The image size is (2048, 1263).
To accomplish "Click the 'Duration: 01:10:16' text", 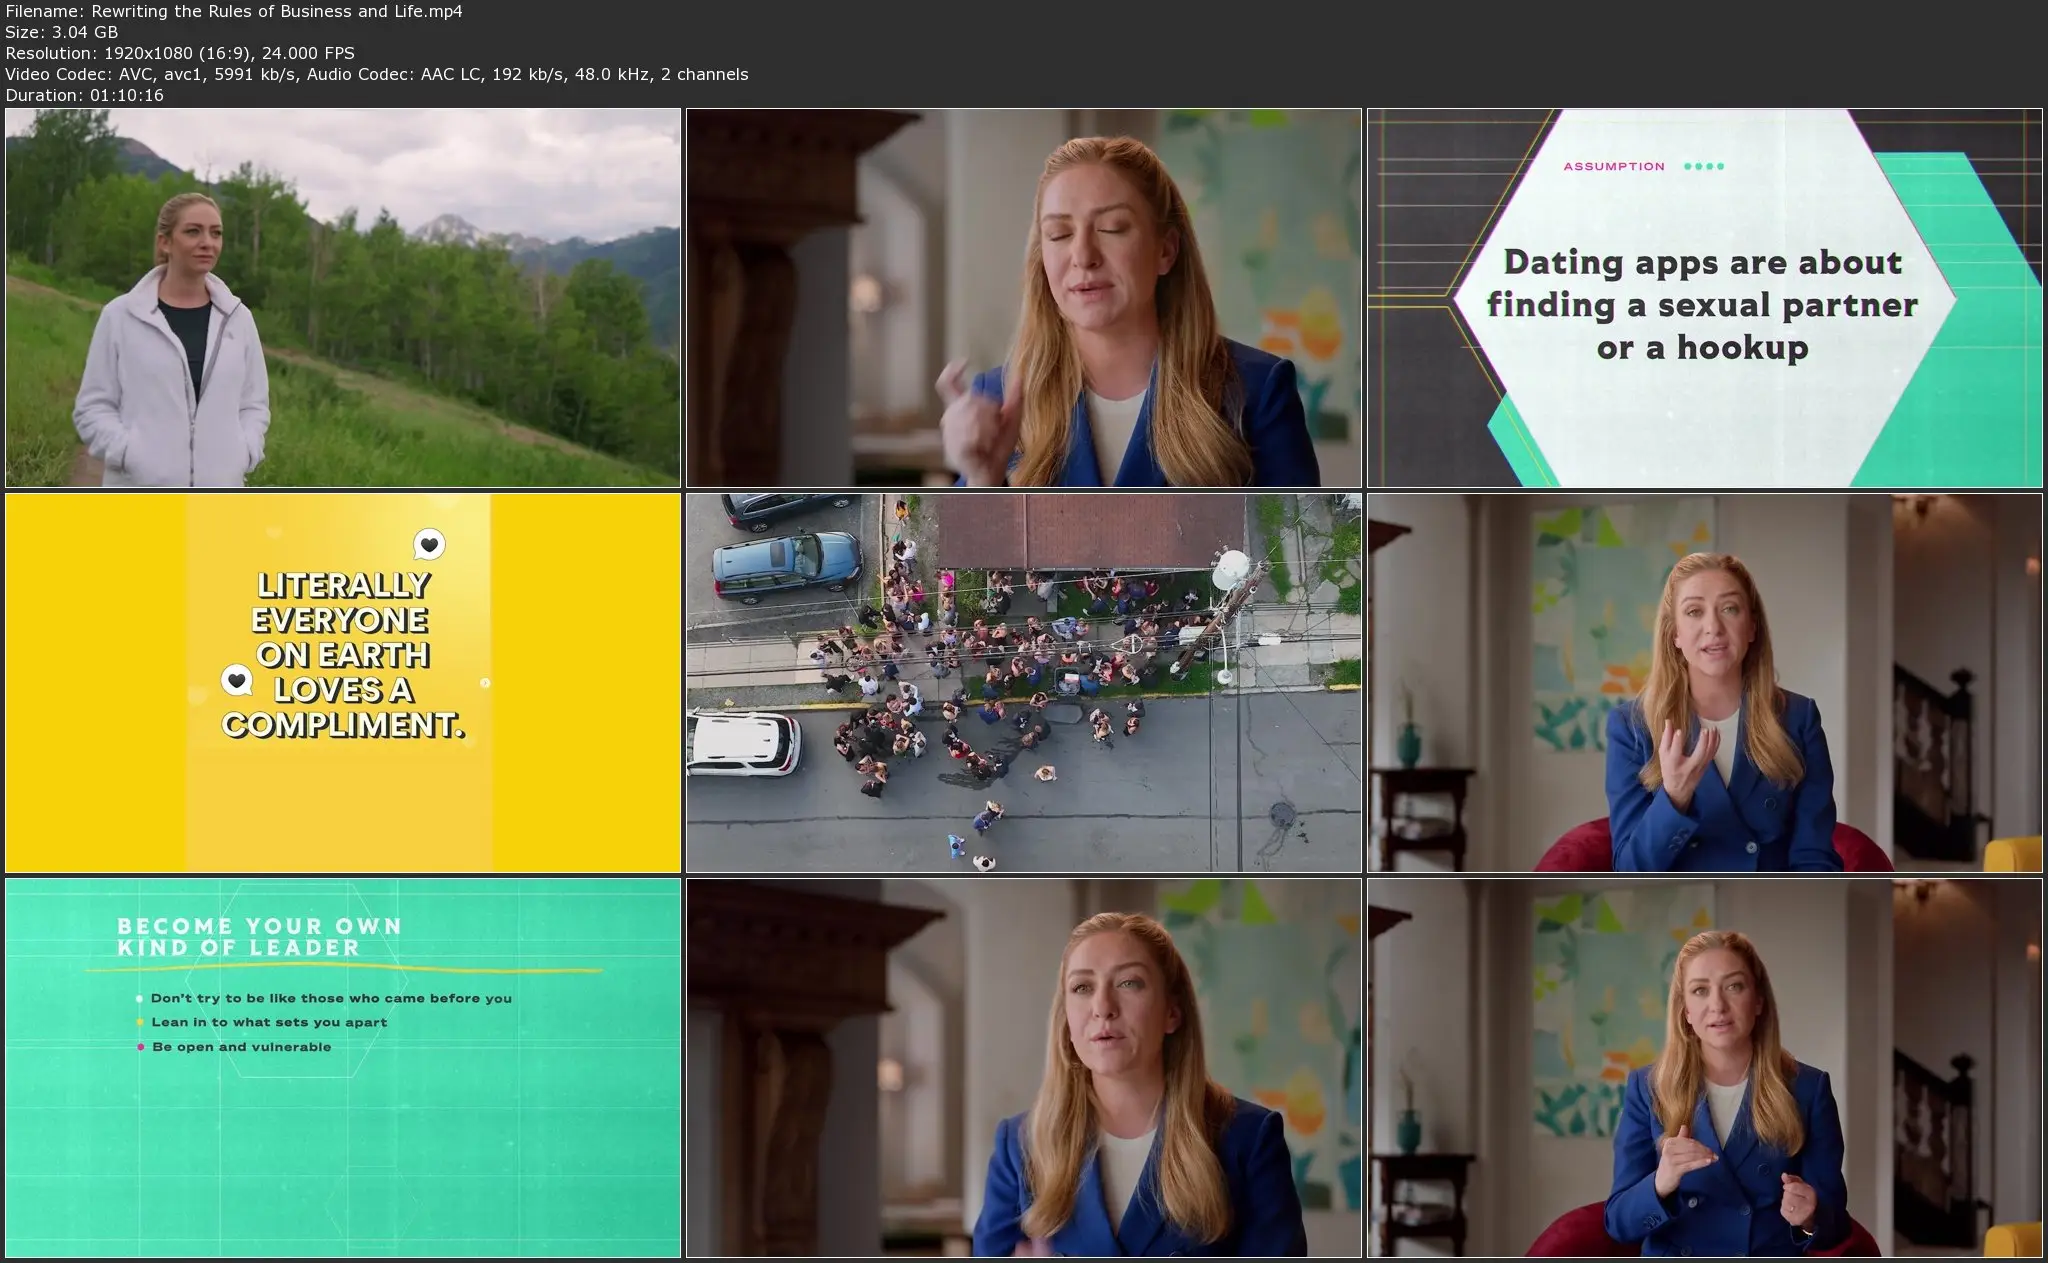I will (84, 95).
